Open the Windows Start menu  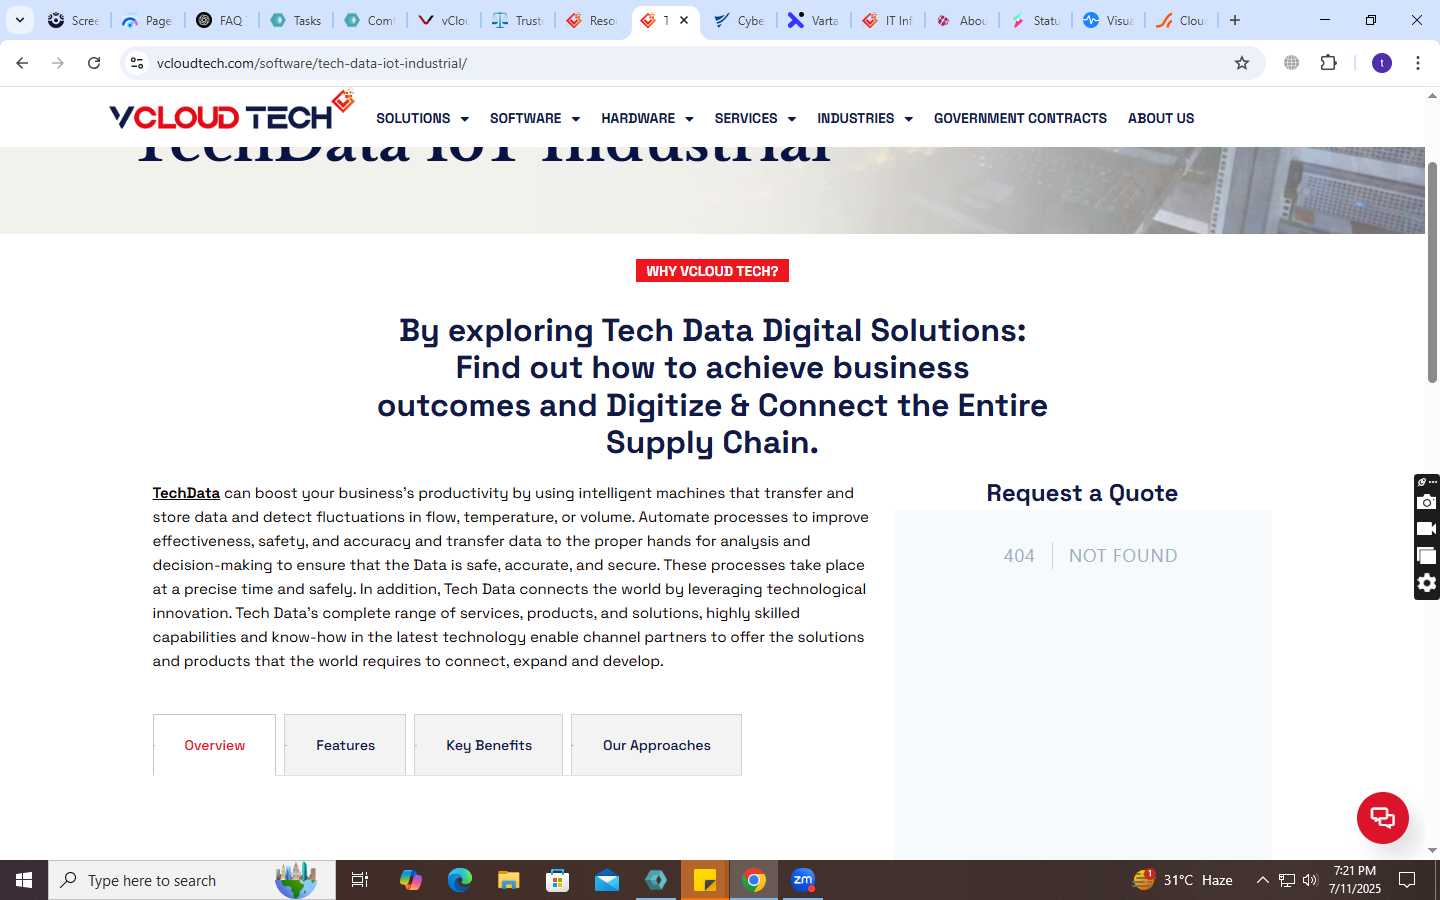point(24,880)
